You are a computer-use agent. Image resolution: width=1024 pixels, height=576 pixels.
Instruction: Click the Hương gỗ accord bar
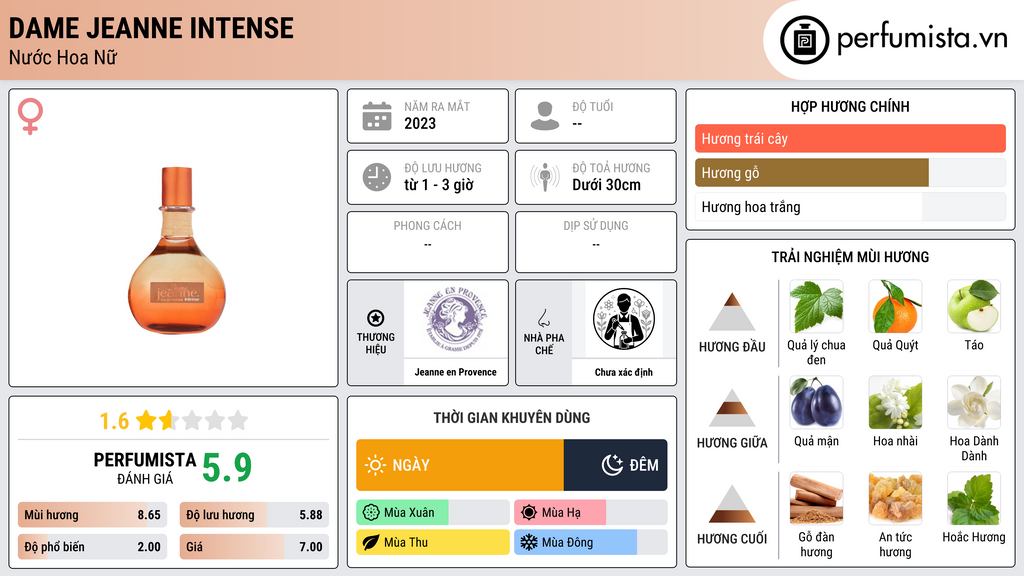(850, 172)
